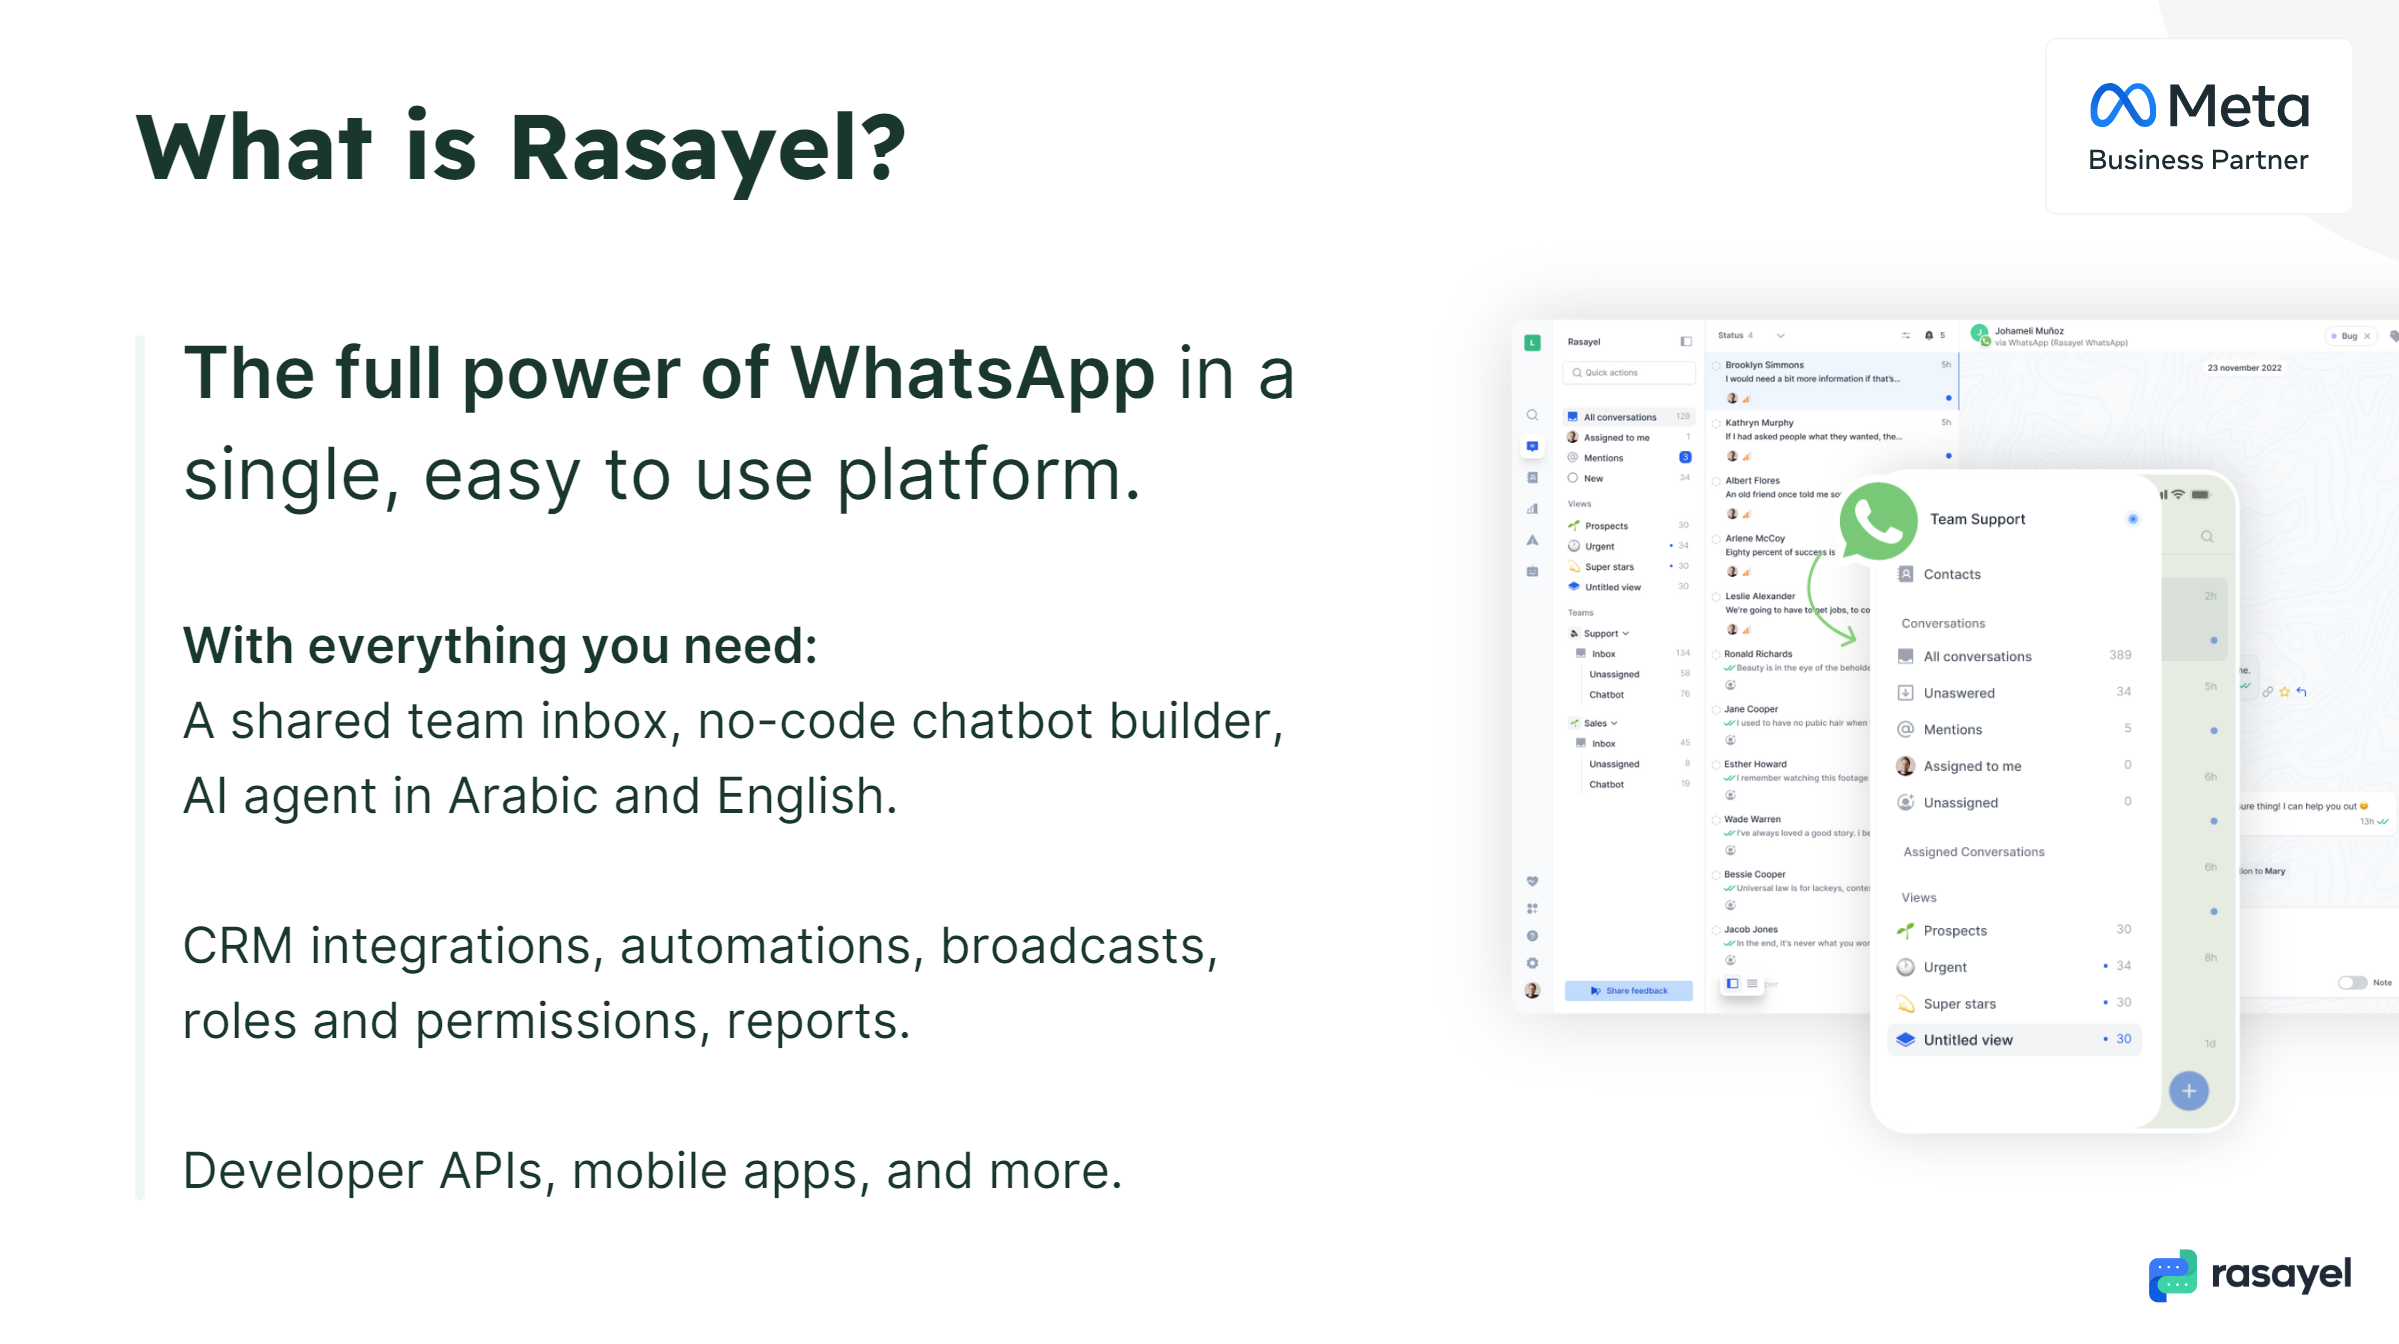Open the Contacts icon in the left sidebar
Screen dimensions: 2399x1344
1533,478
